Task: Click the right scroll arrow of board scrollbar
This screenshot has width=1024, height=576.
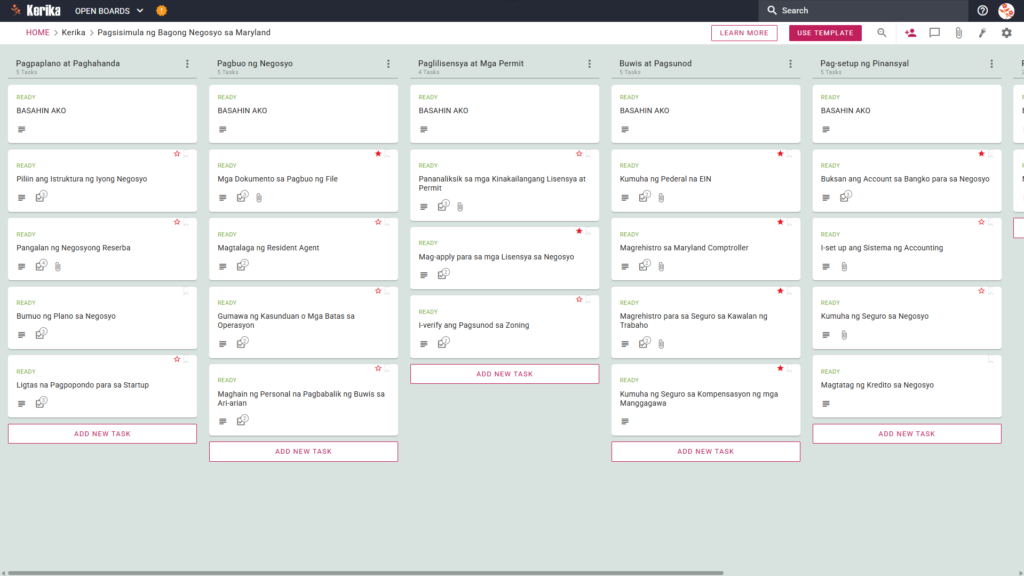Action: [x=1020, y=573]
